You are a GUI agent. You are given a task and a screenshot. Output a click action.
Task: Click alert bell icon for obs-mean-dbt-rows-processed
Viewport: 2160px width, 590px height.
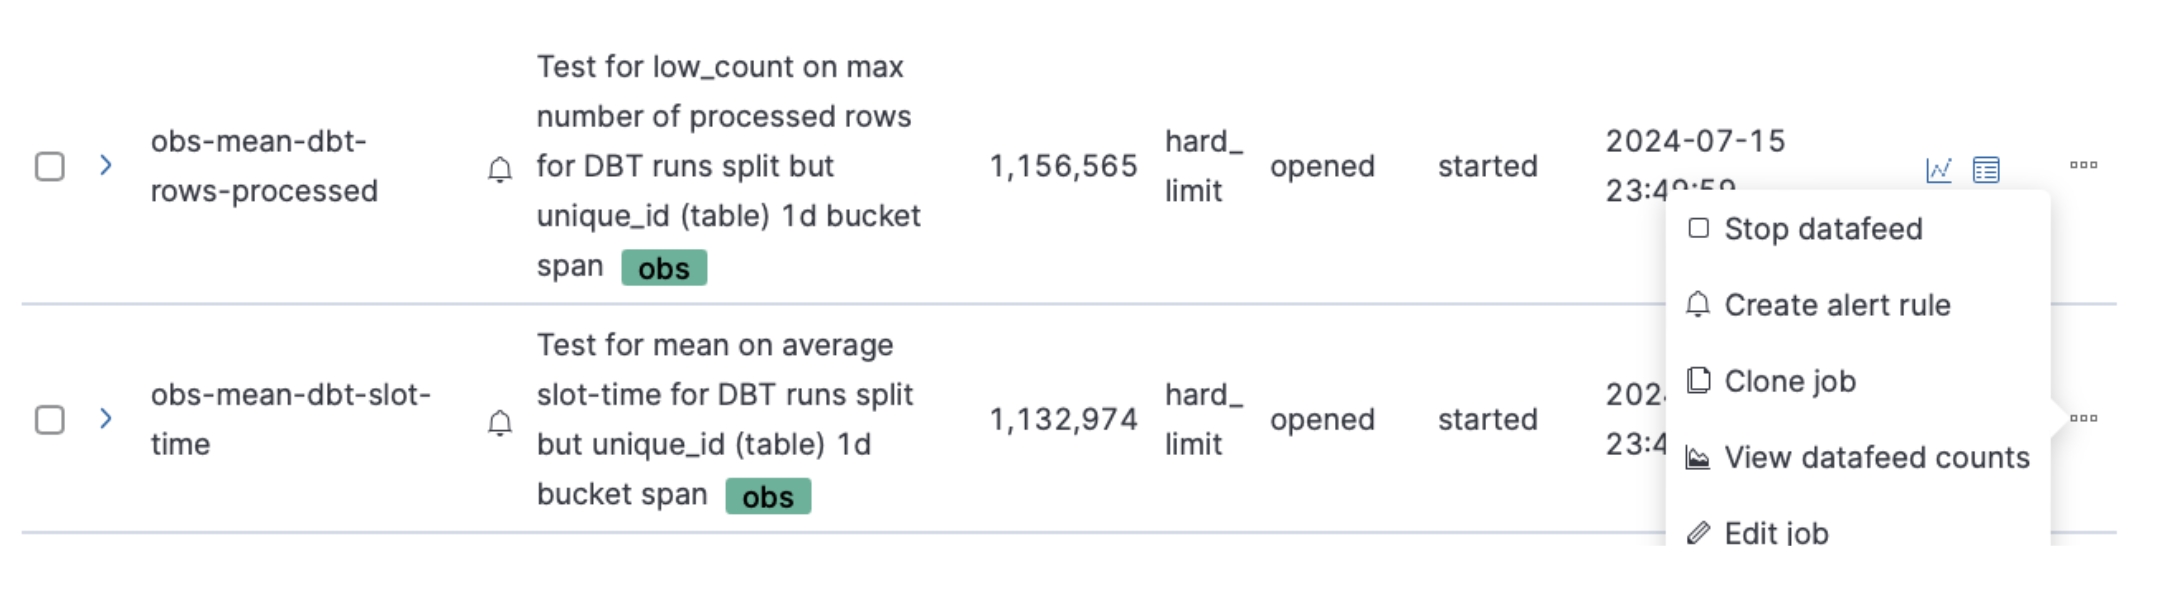click(x=500, y=169)
